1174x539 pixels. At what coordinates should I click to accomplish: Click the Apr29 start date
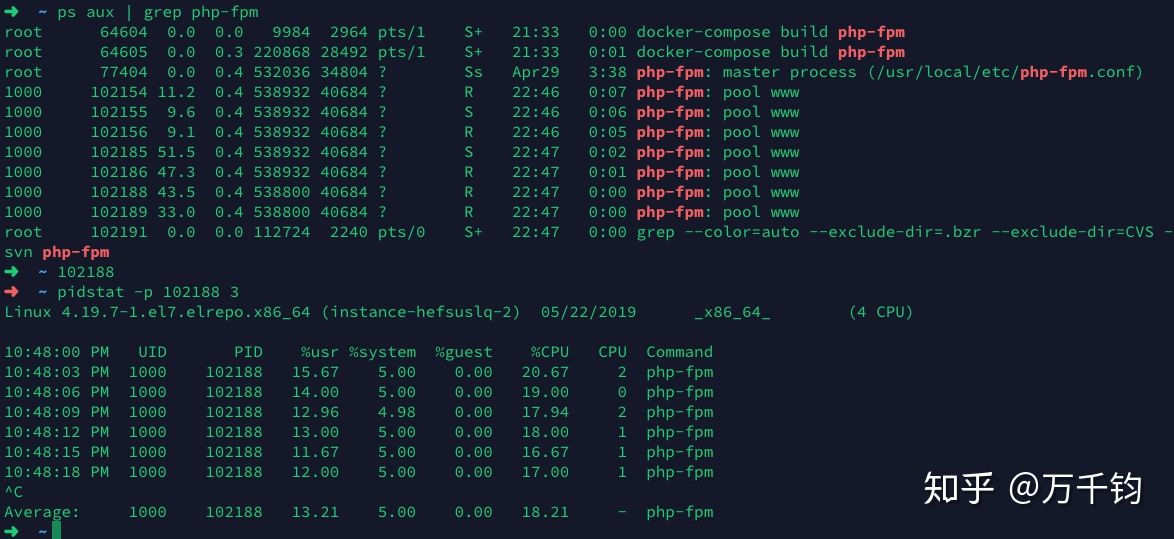[535, 72]
